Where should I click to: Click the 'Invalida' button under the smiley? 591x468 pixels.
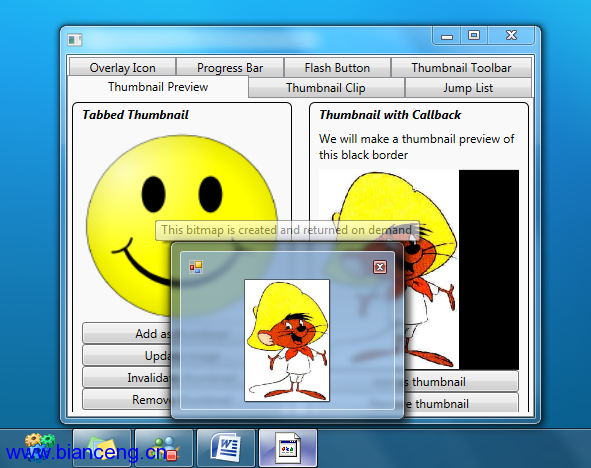(x=127, y=377)
